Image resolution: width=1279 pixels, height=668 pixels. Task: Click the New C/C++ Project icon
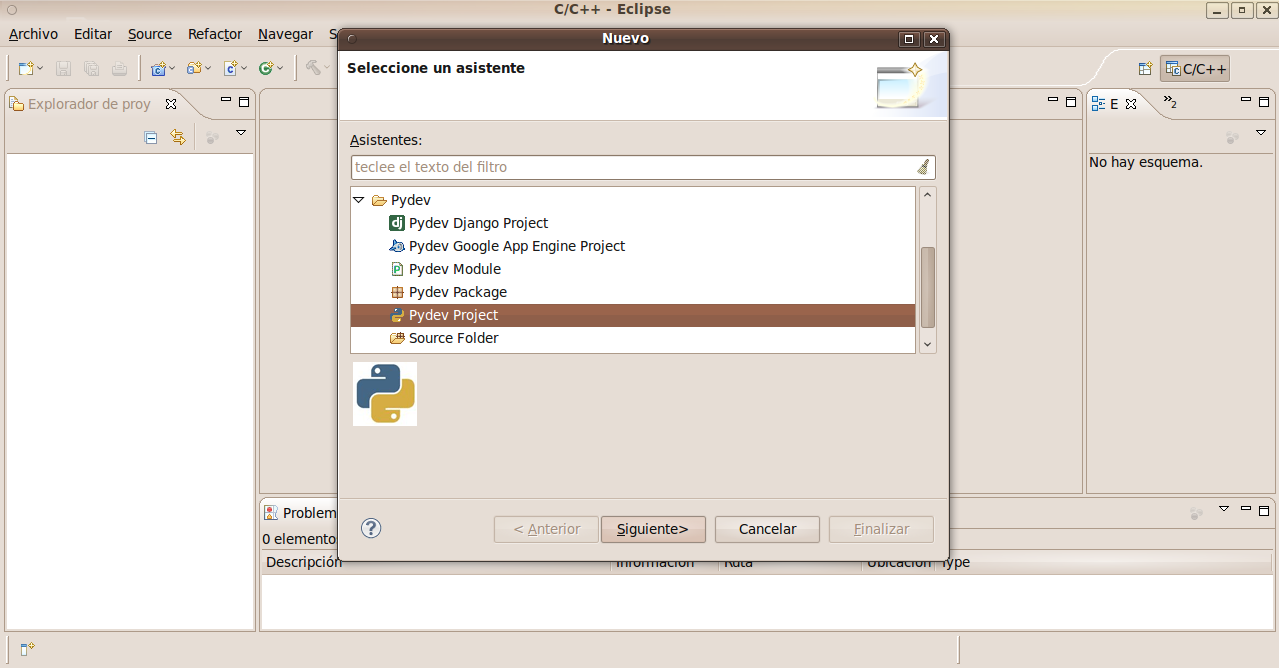(158, 69)
